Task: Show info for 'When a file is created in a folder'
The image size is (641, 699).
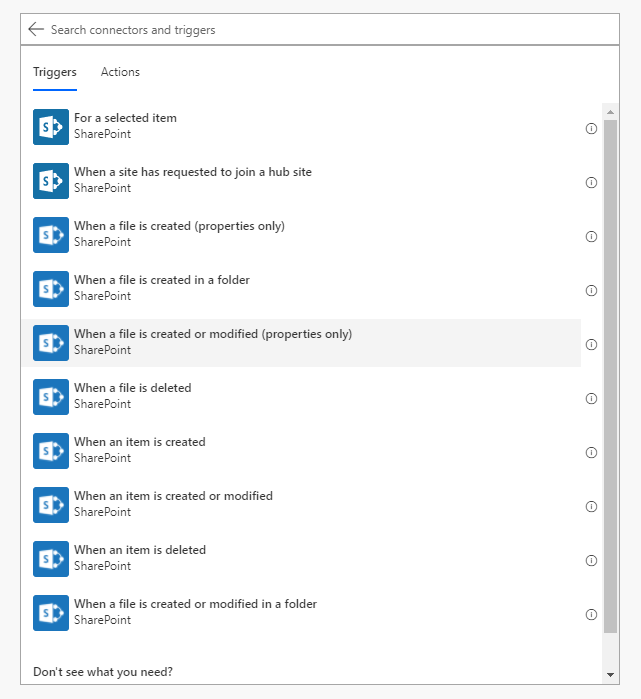Action: point(591,290)
